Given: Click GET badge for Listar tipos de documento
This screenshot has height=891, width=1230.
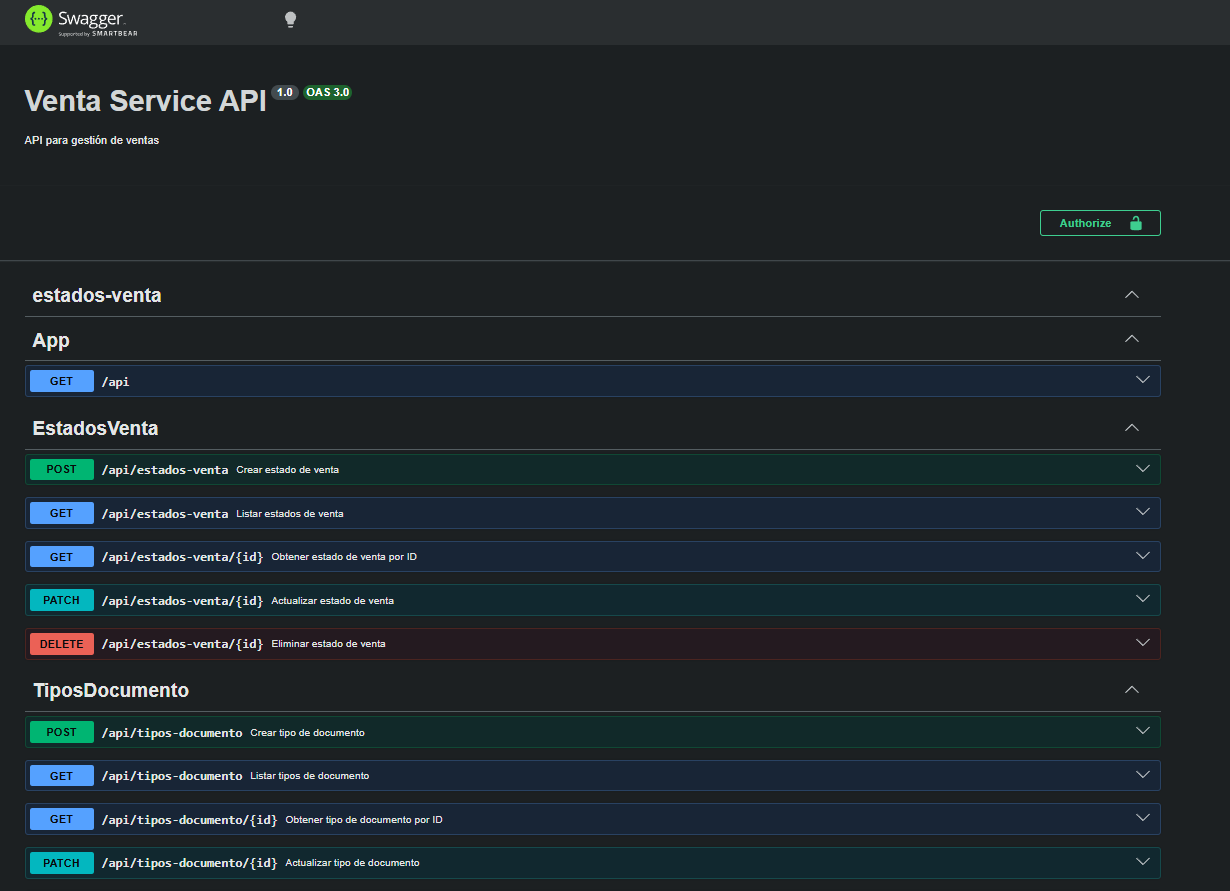Looking at the screenshot, I should click(x=62, y=776).
